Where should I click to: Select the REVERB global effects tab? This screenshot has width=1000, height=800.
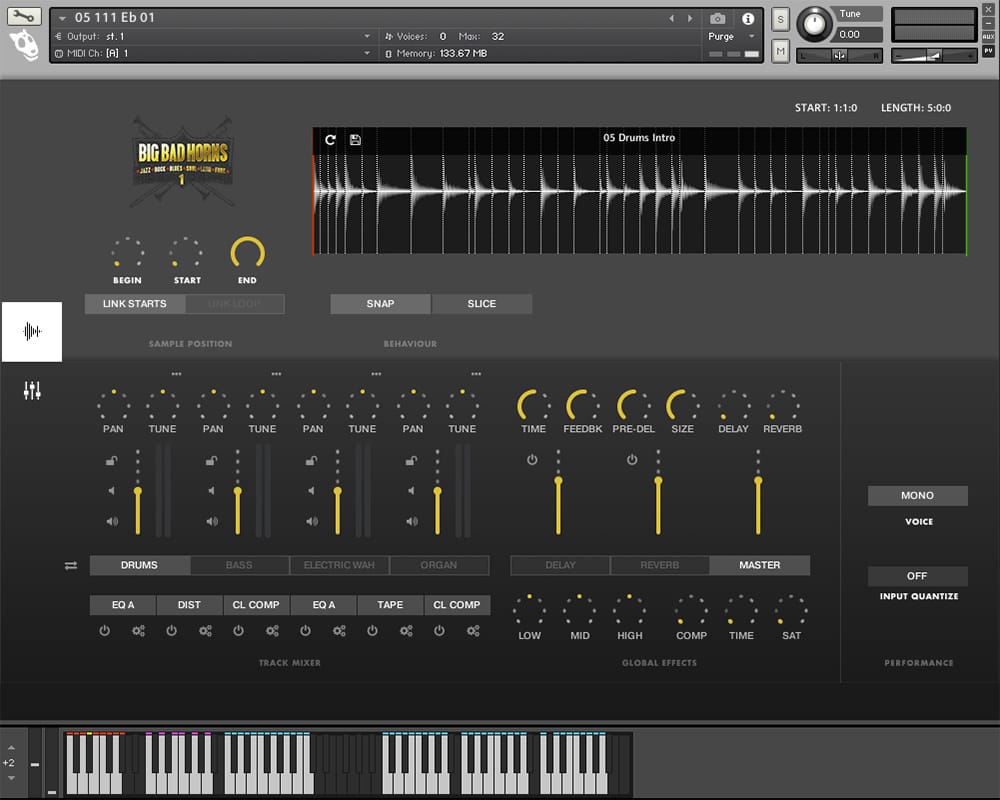[659, 566]
